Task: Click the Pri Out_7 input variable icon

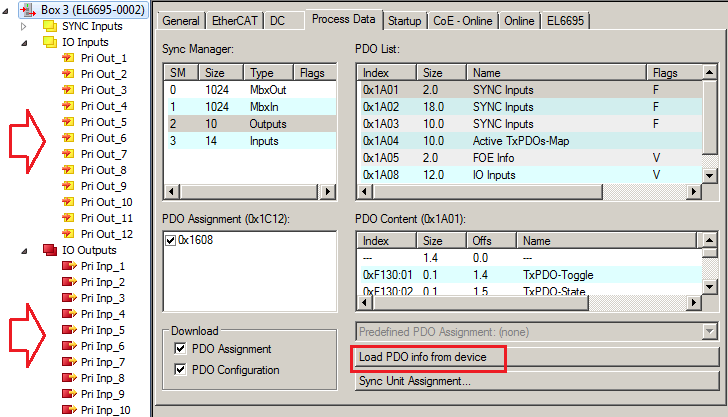Action: tap(68, 154)
